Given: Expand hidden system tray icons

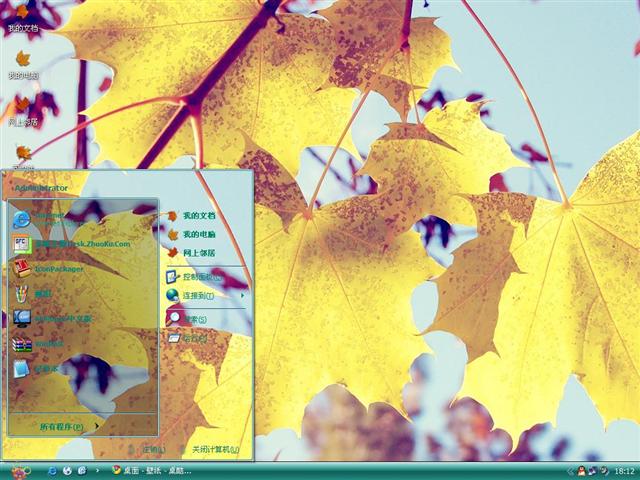Looking at the screenshot, I should tap(571, 471).
